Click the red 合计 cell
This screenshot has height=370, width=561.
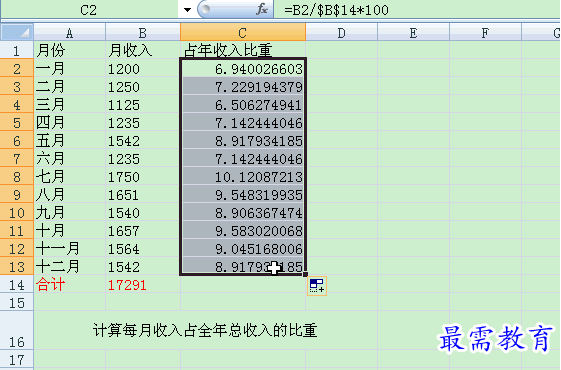point(70,285)
